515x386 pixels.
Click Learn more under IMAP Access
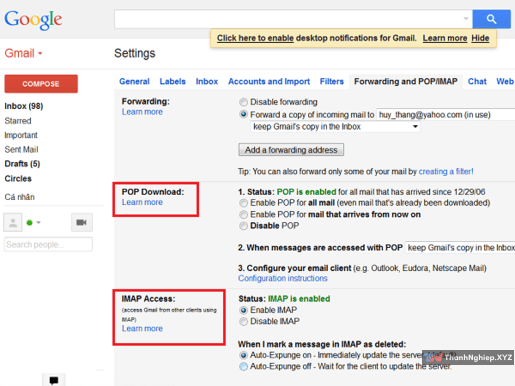(142, 328)
